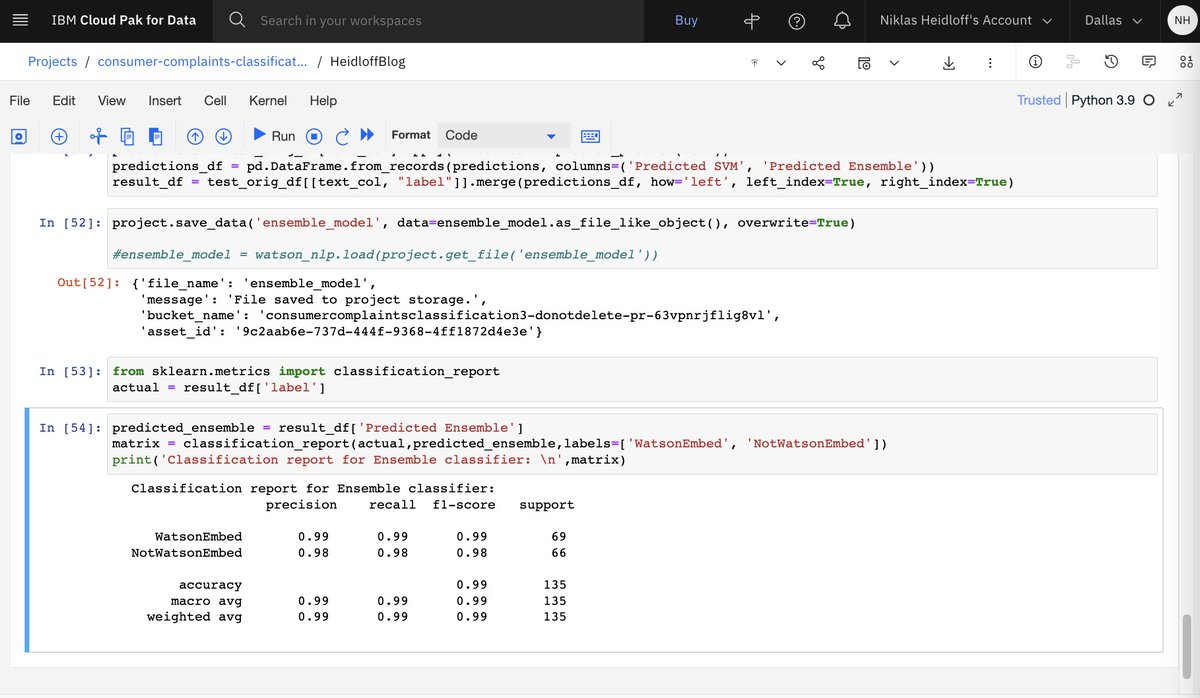Expand the job options chevron

click(x=894, y=63)
